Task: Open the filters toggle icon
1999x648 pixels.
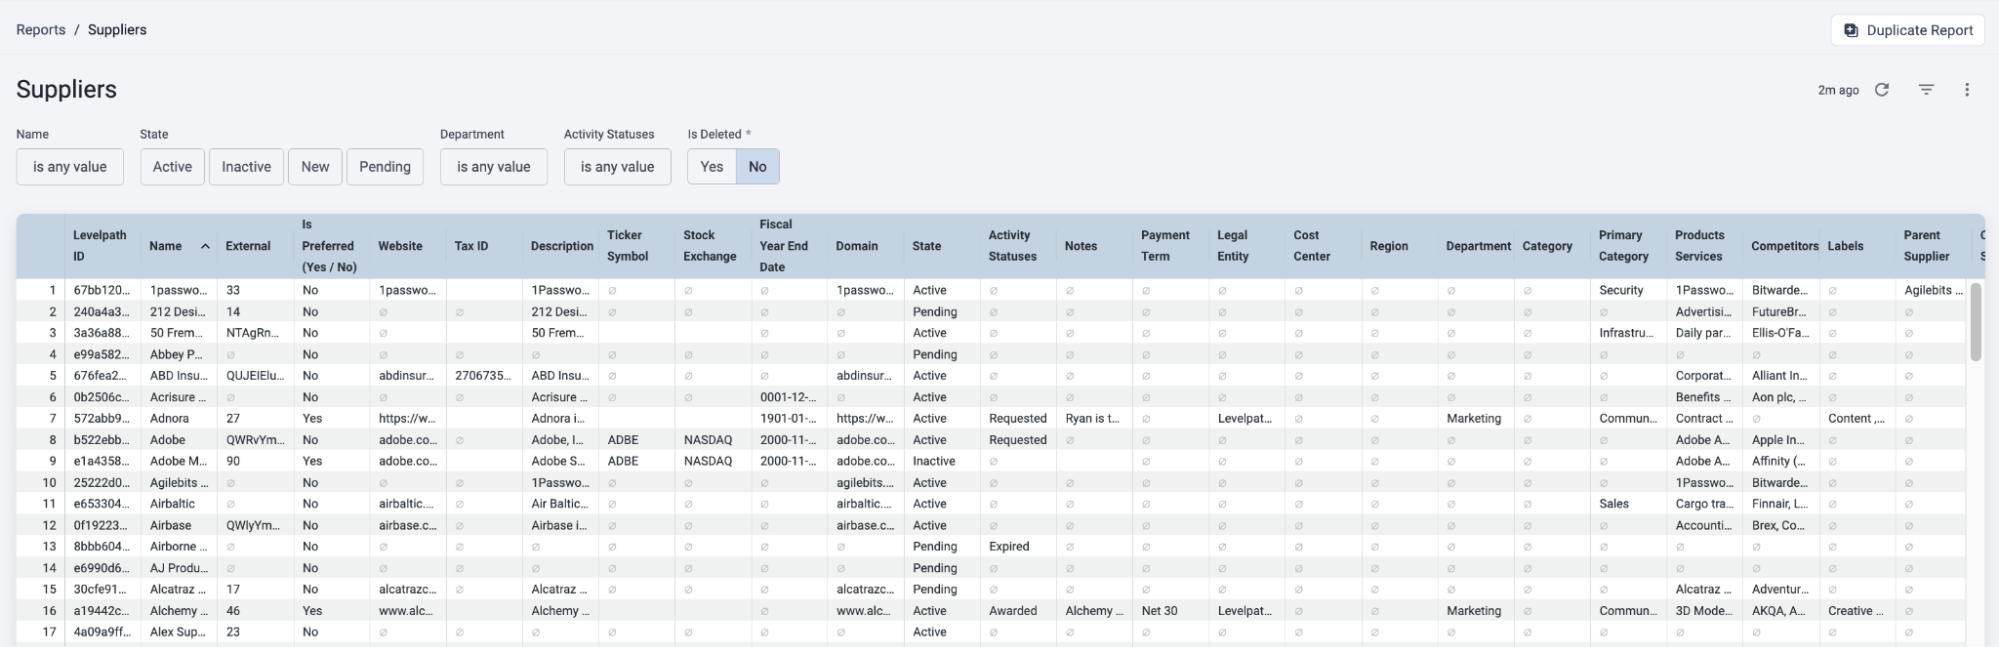Action: pos(1926,90)
